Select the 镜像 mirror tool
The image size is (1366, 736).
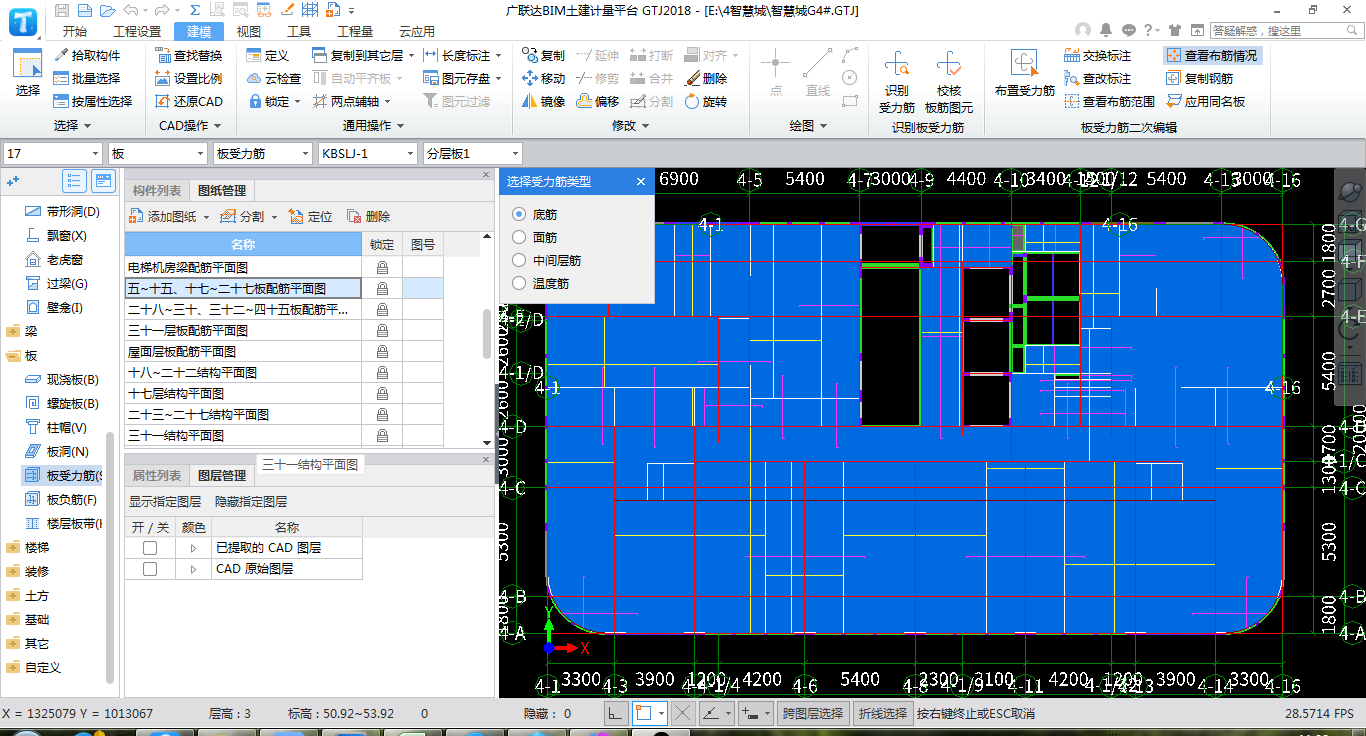(x=543, y=101)
